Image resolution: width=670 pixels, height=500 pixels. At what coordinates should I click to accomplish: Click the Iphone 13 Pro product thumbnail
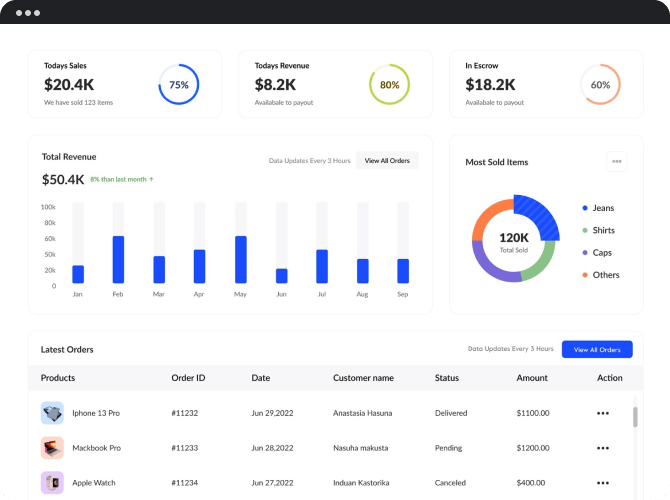click(x=52, y=413)
